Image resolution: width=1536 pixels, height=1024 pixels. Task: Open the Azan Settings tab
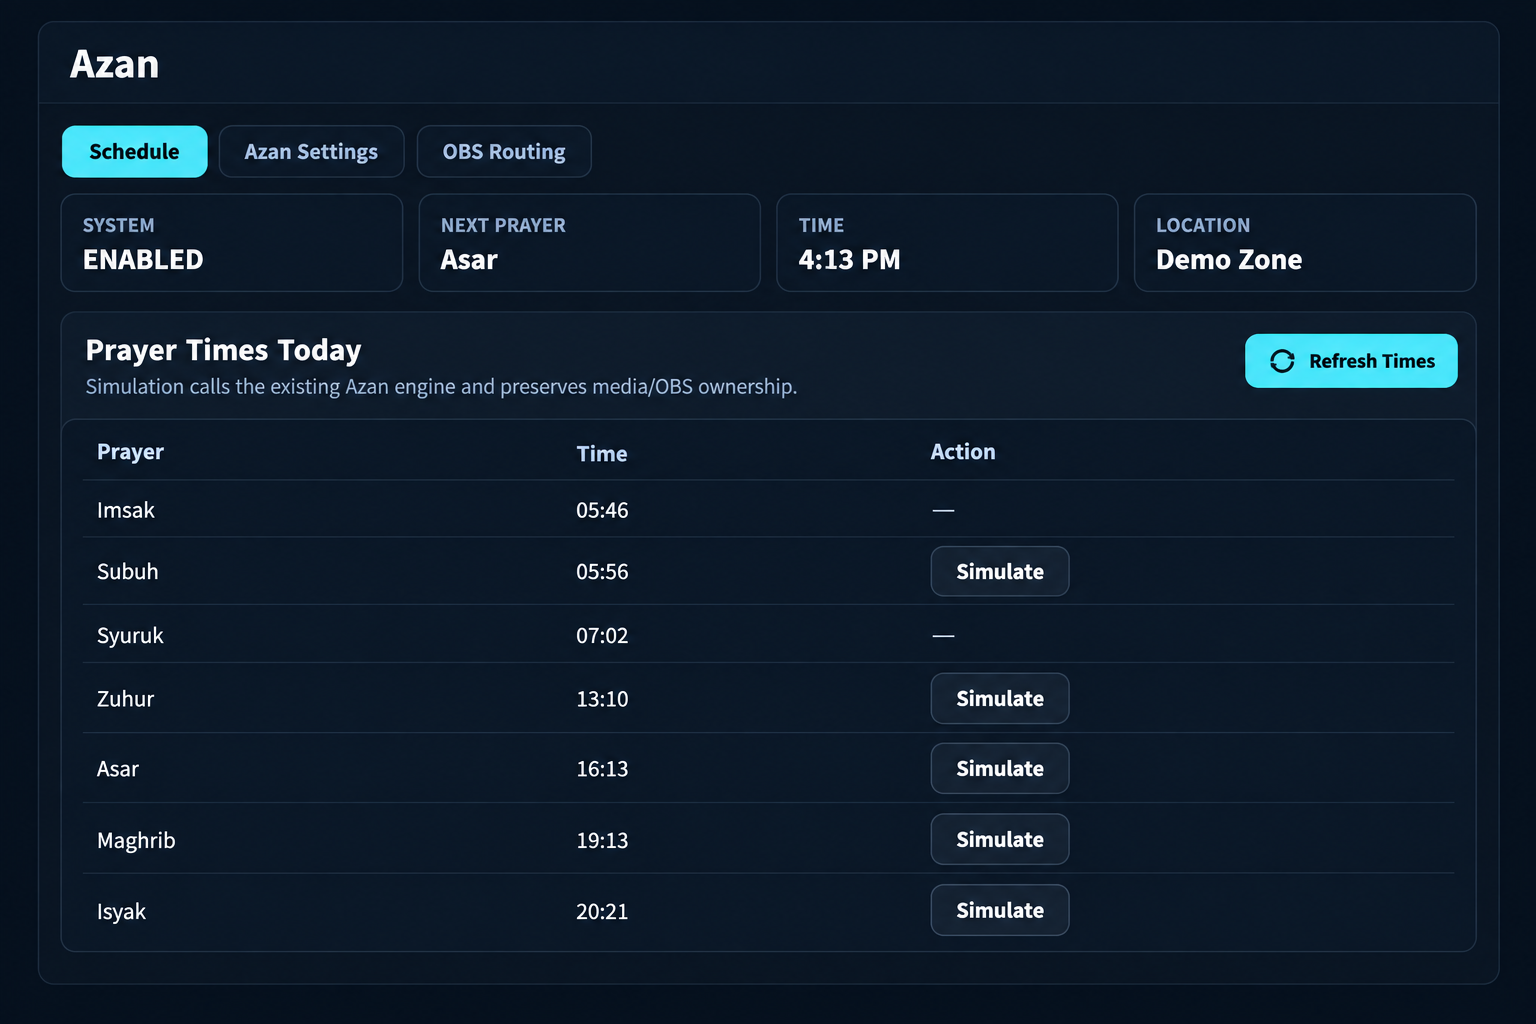point(311,152)
